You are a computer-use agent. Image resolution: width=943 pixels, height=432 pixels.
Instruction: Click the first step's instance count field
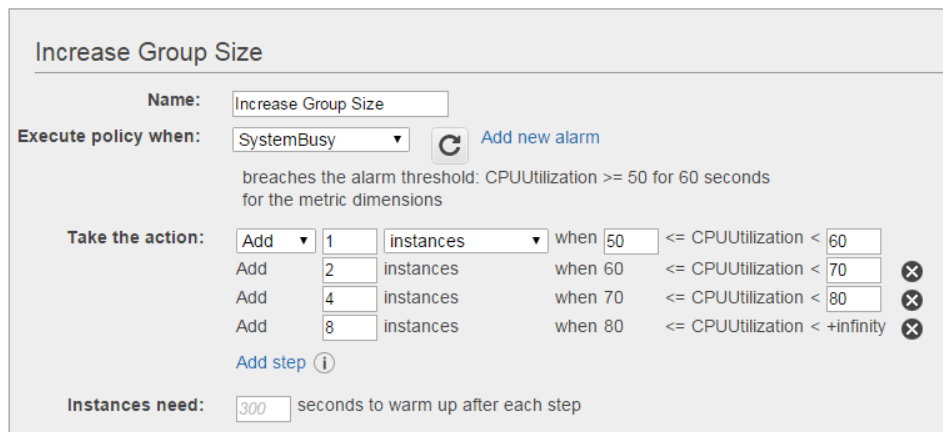349,241
